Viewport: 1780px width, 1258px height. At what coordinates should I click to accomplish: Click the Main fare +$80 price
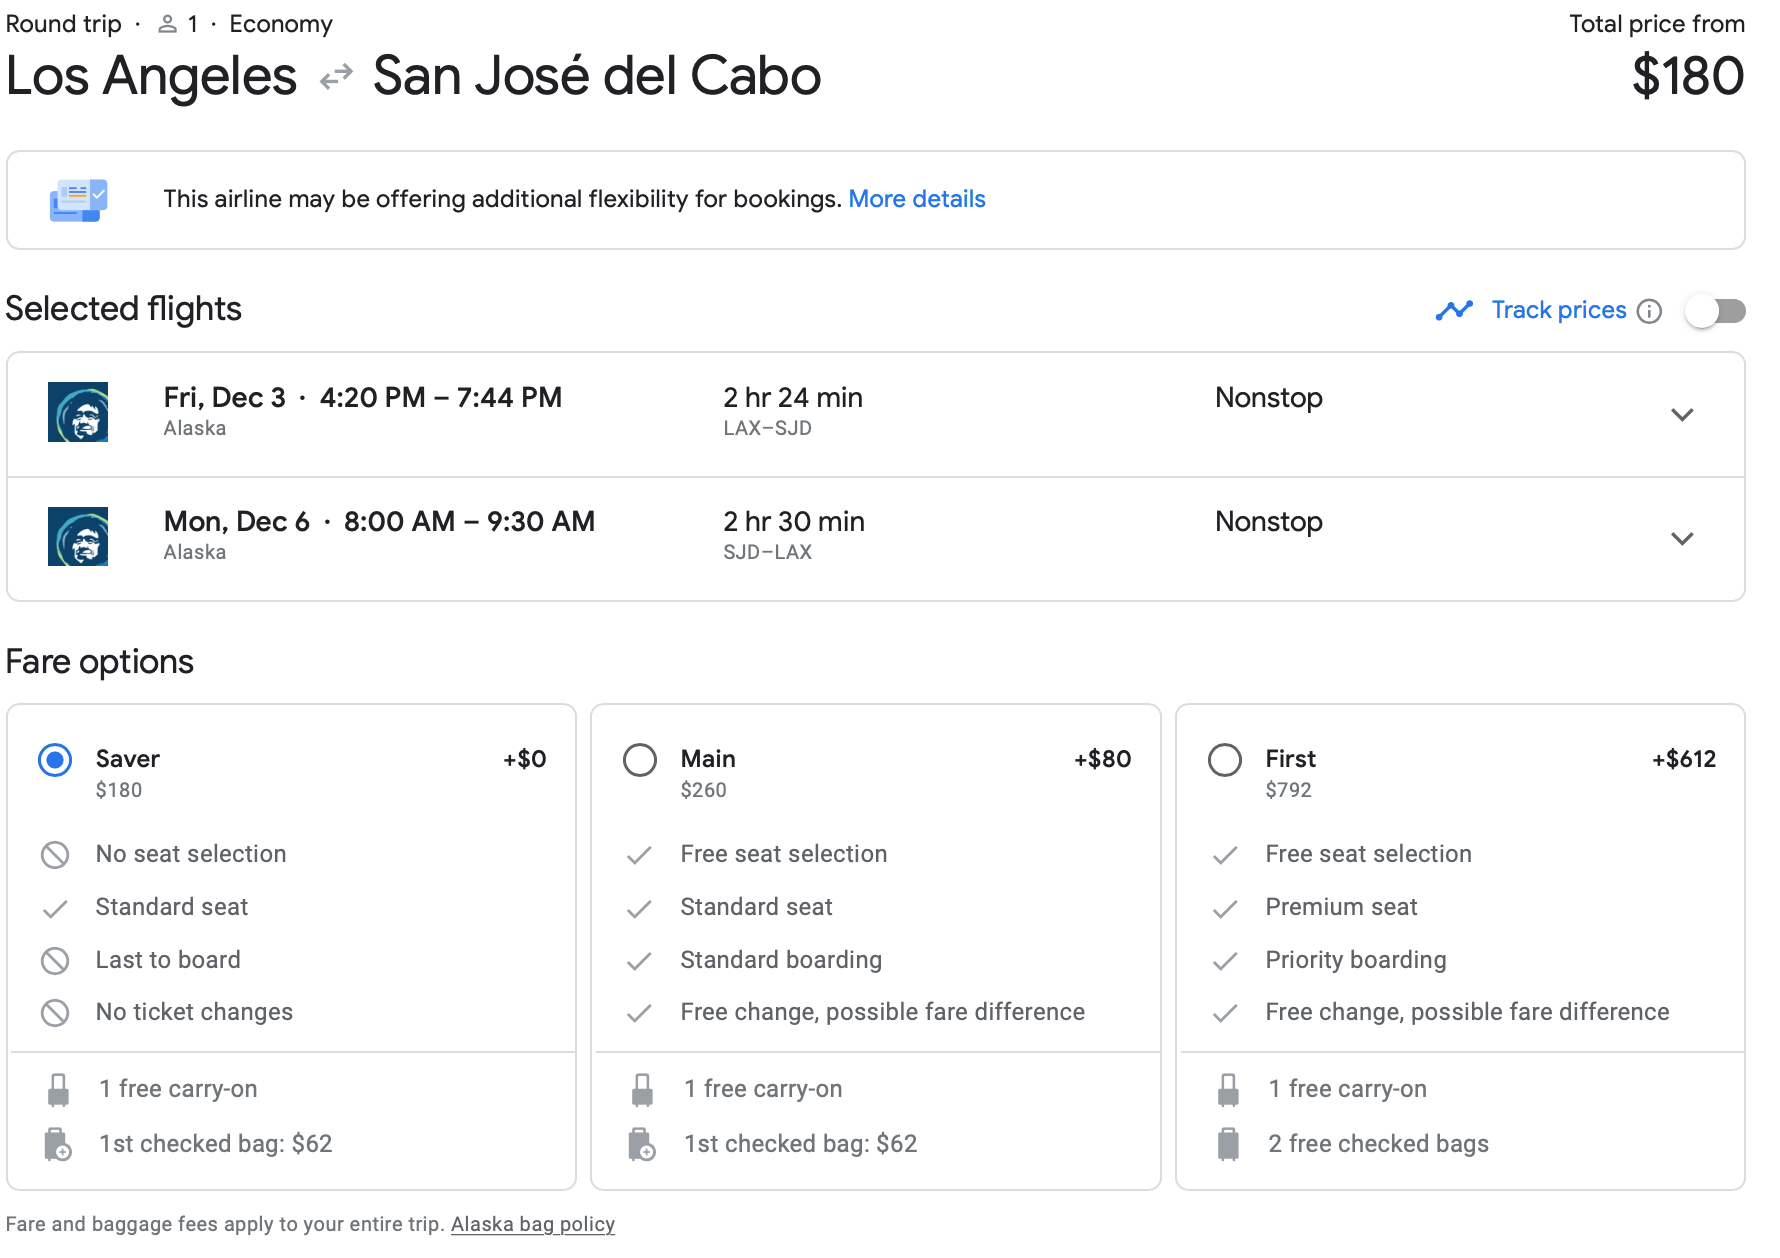coord(1102,759)
